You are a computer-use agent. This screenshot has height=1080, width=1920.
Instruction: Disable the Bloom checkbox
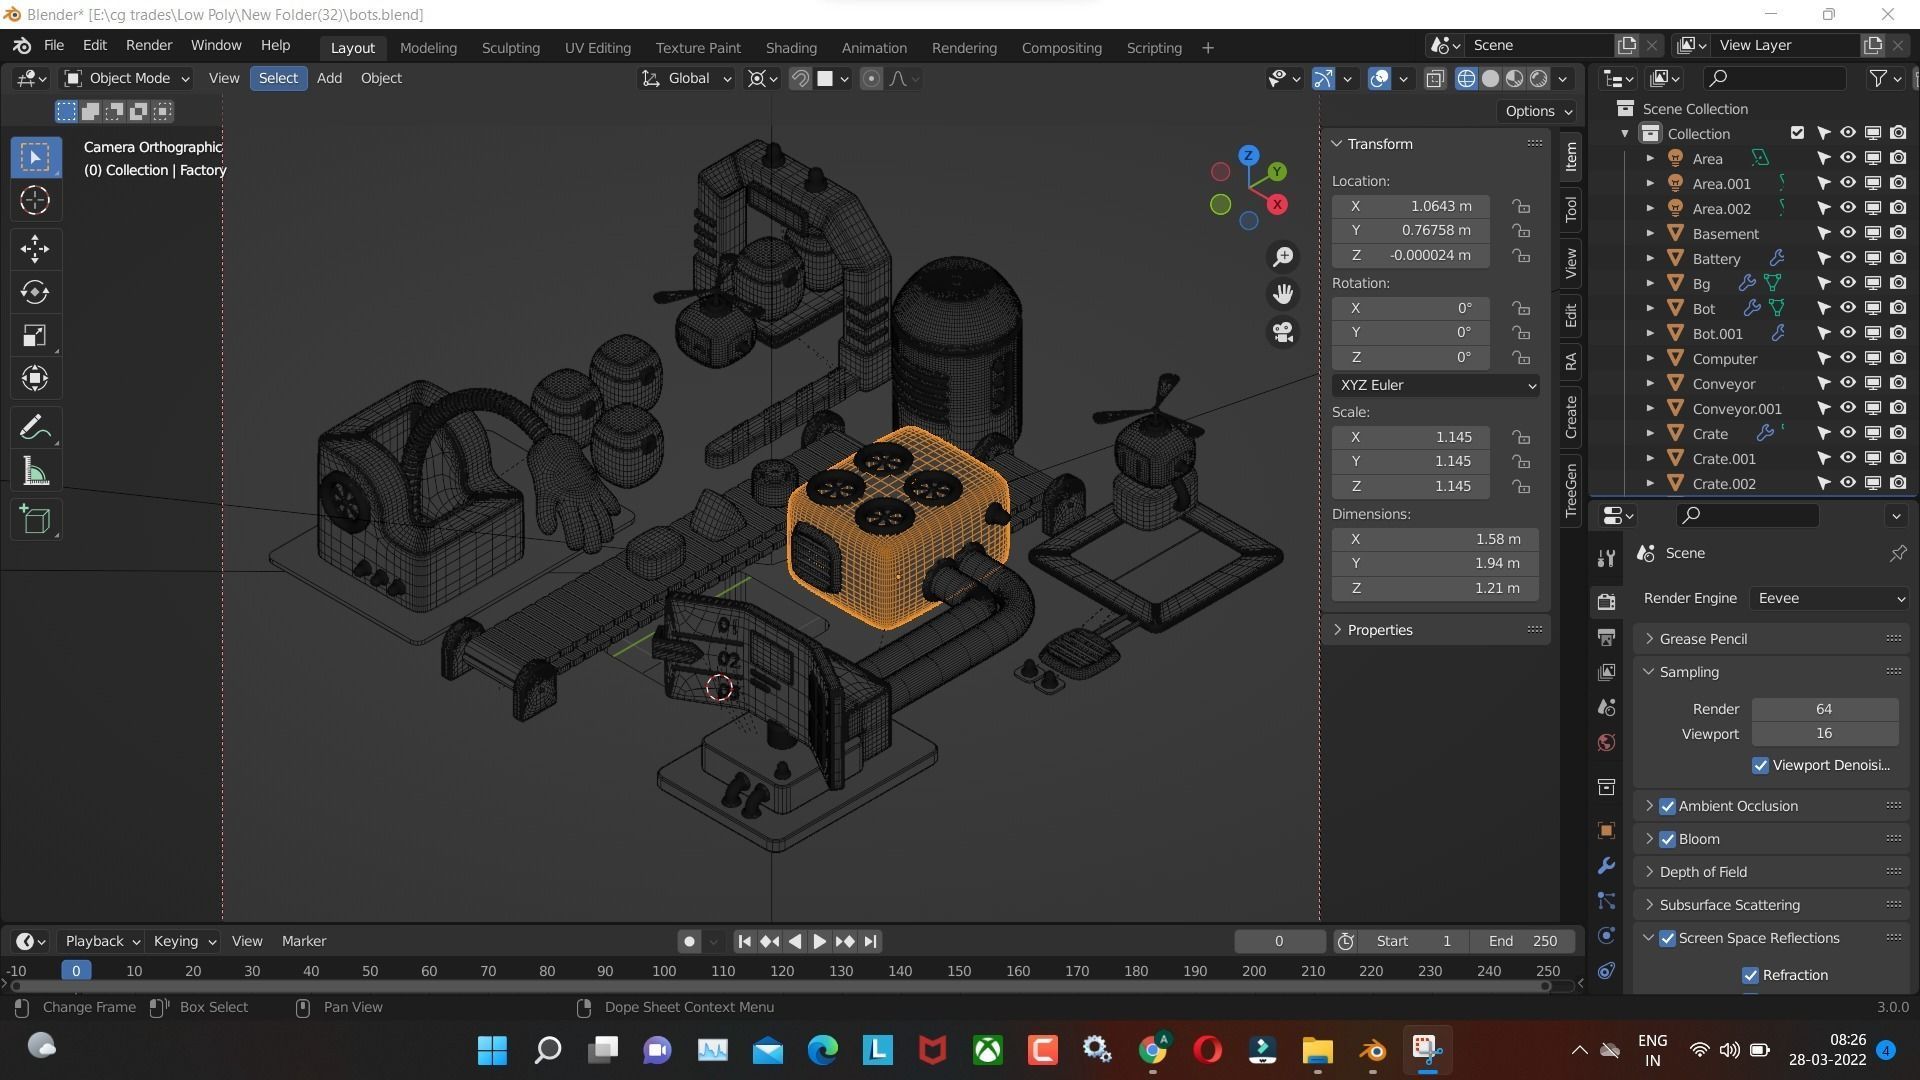pos(1667,839)
